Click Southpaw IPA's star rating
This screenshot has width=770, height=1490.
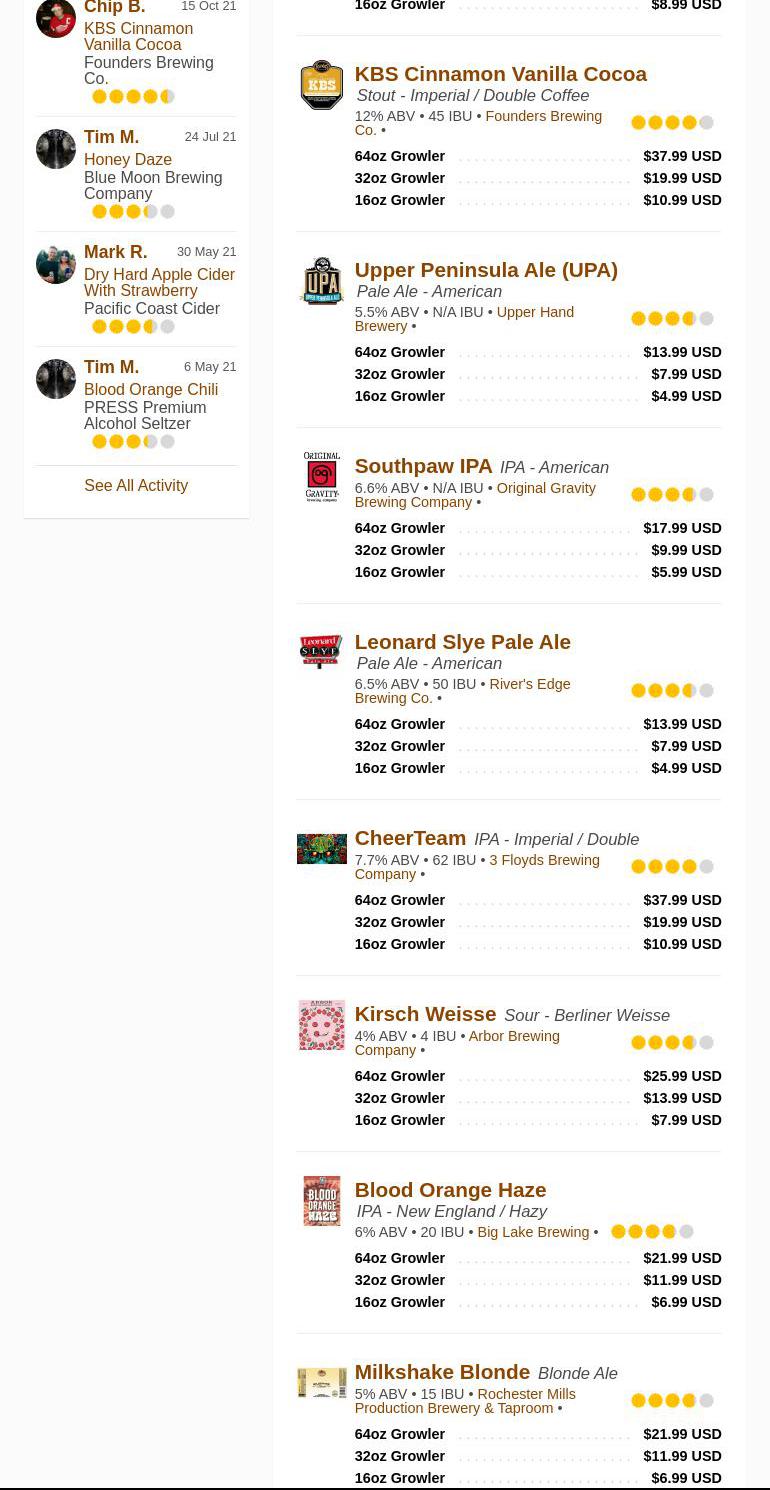[672, 494]
